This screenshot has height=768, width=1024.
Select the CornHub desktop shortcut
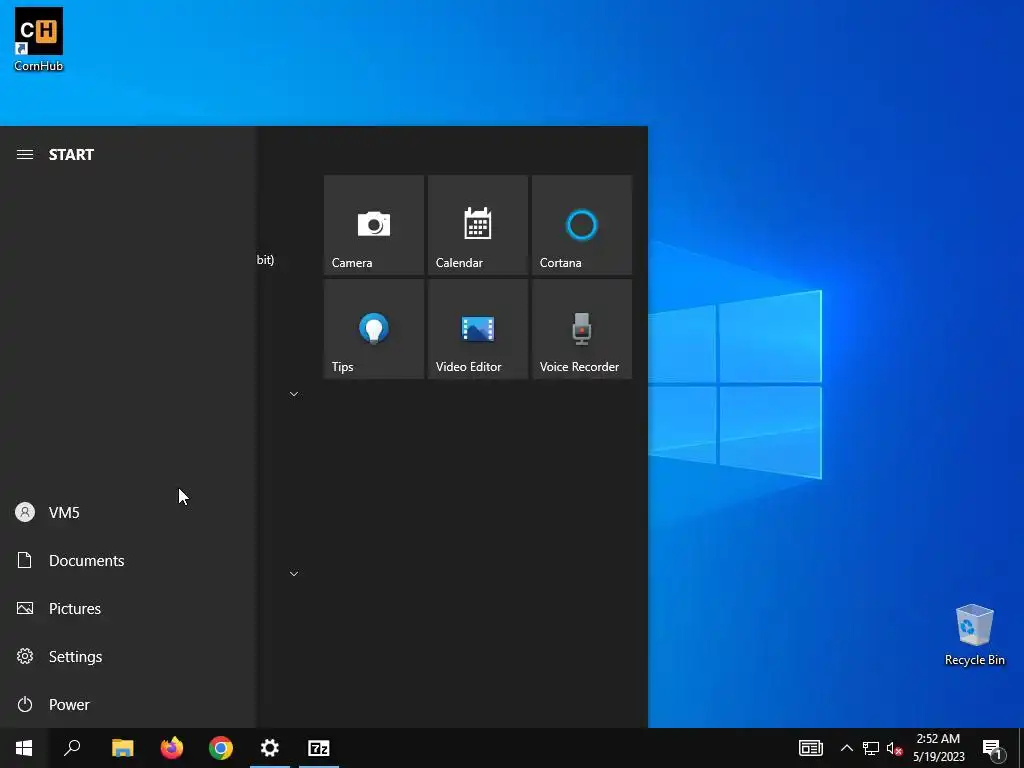click(39, 39)
